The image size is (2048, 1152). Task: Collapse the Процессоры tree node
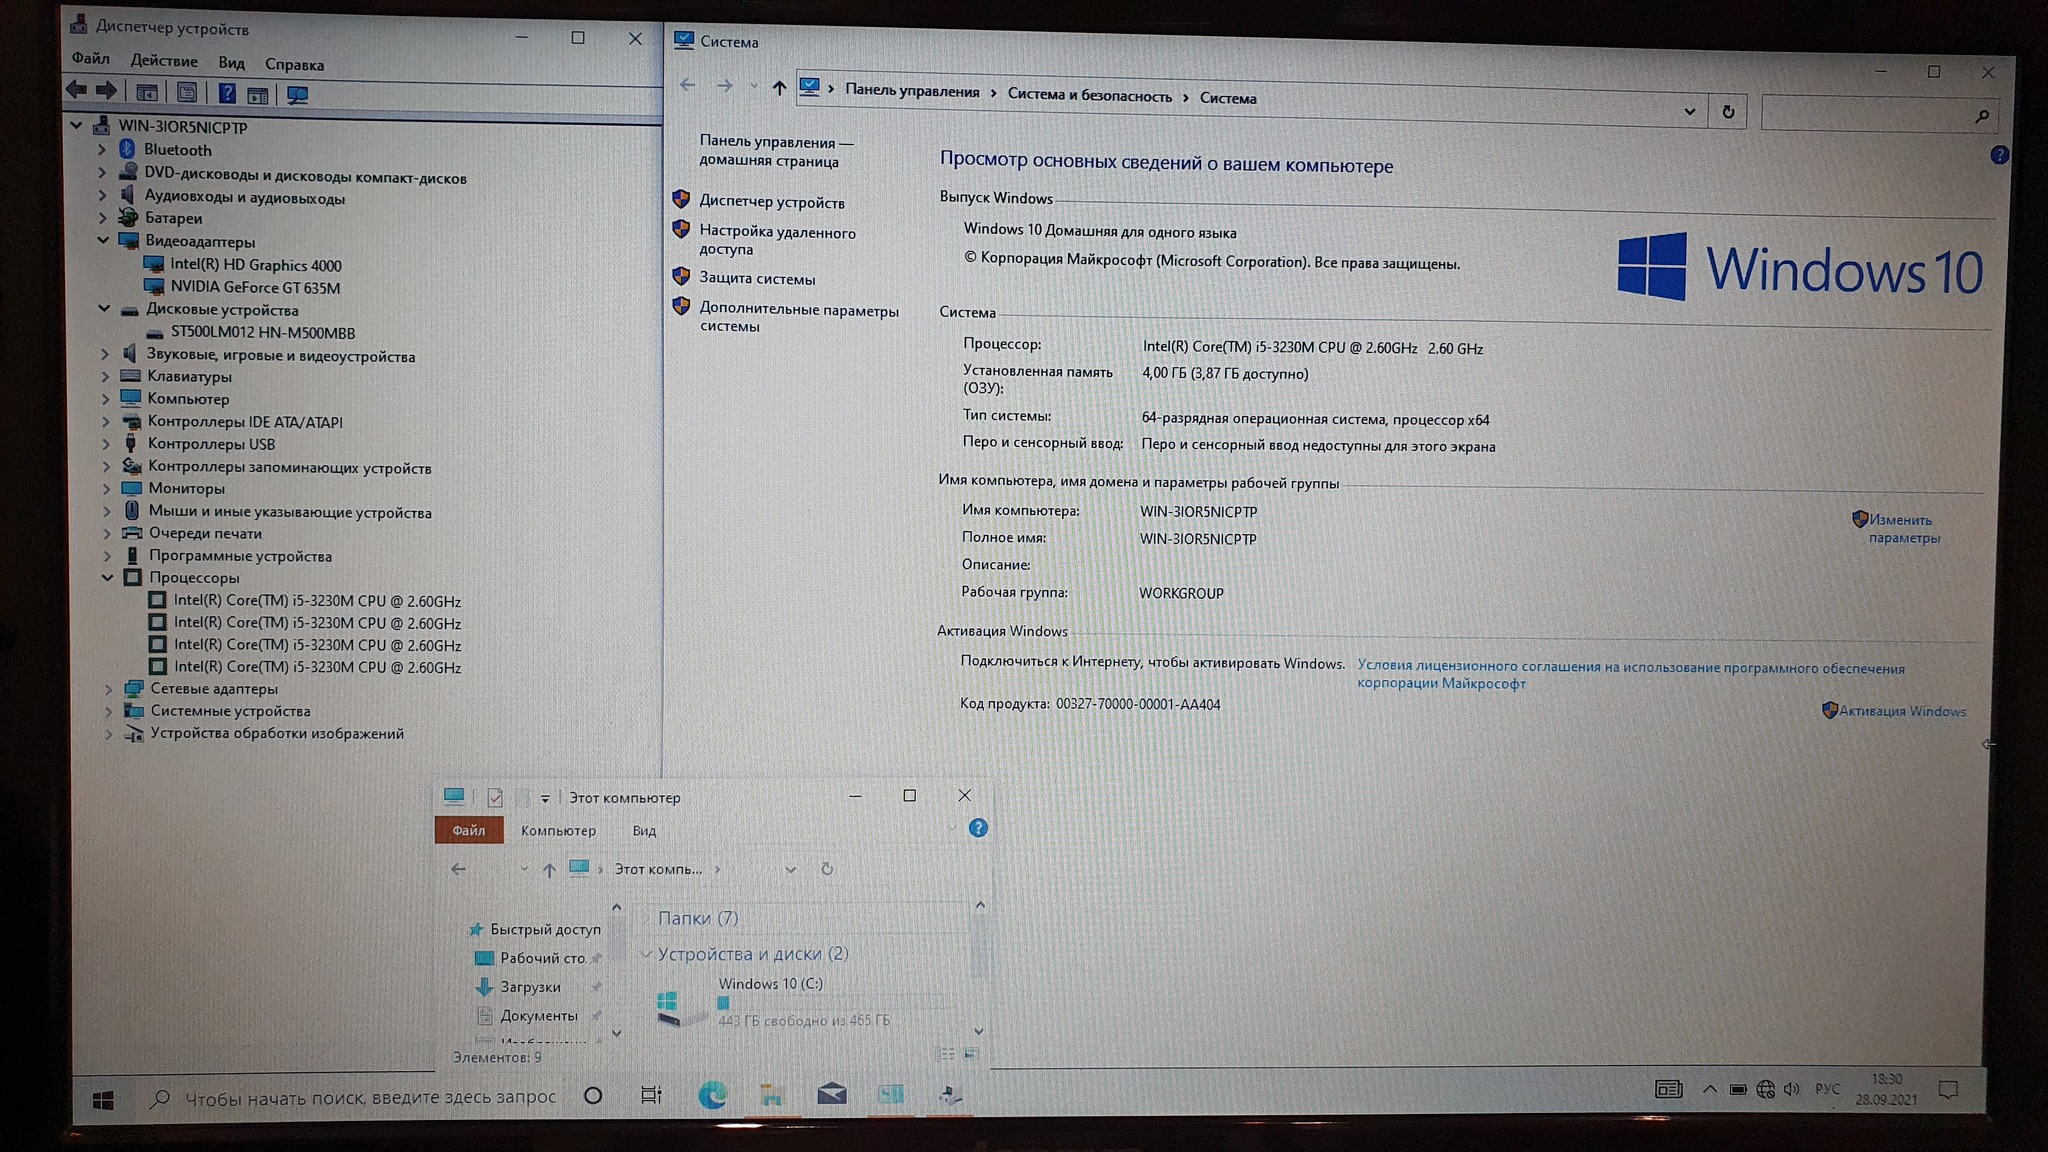coord(107,577)
